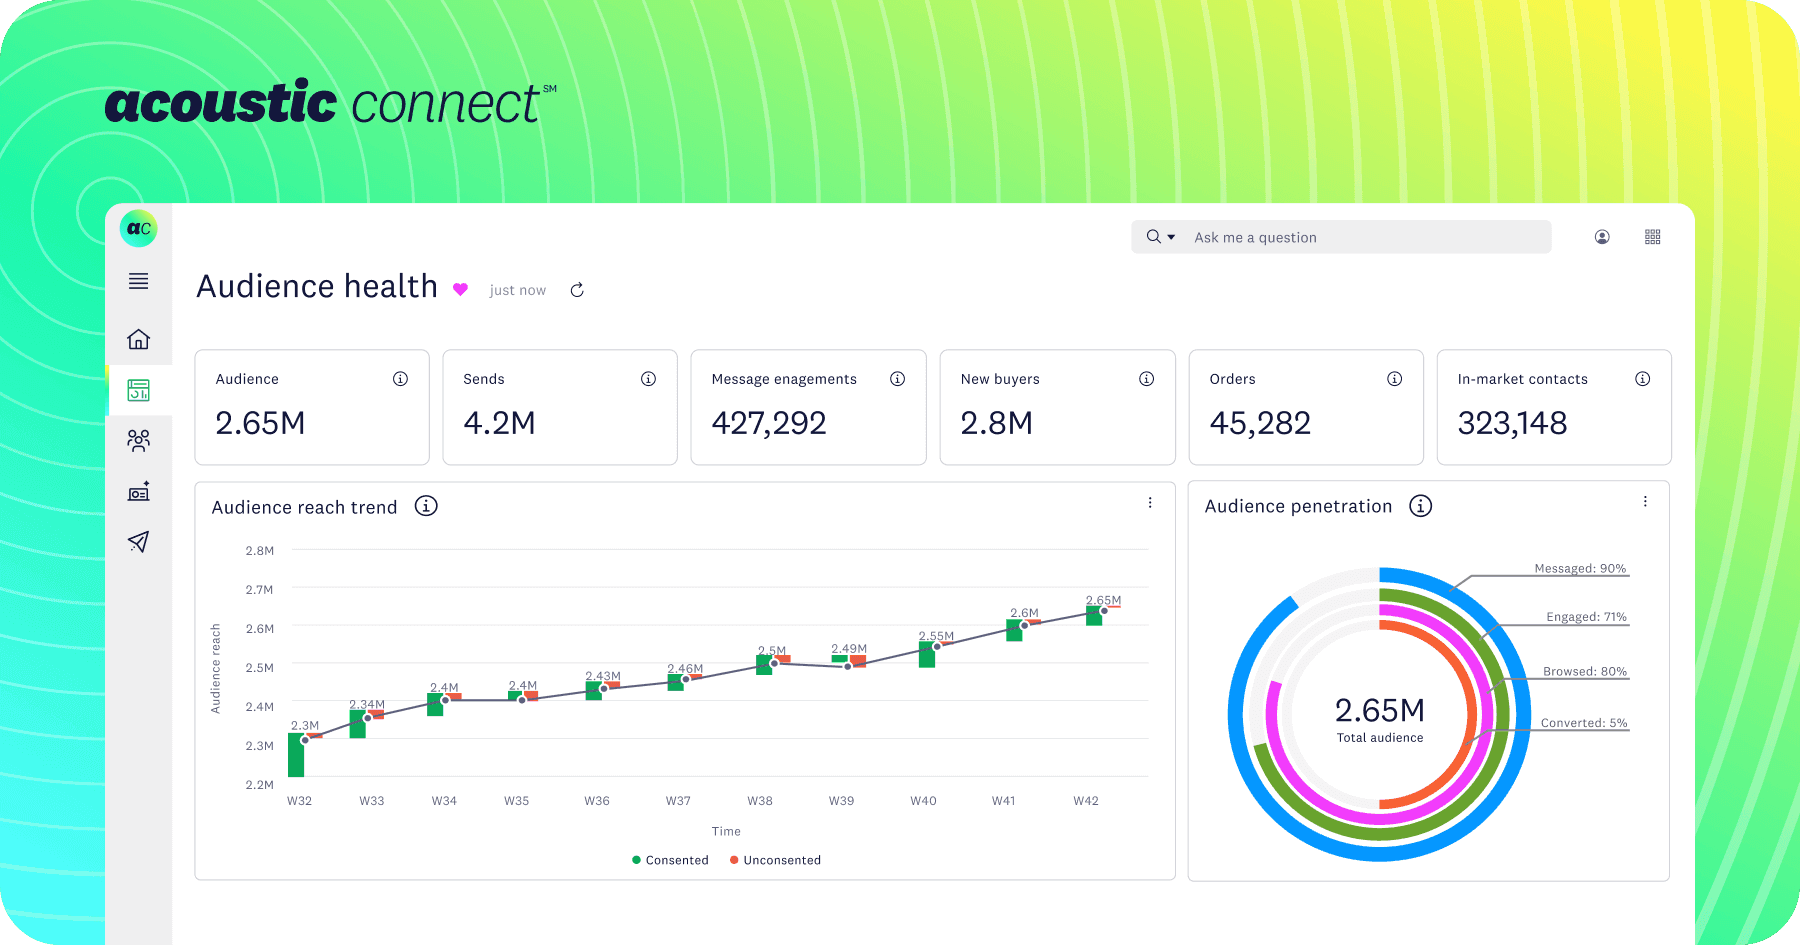The image size is (1800, 945).
Task: Click the refresh icon beside just now
Action: pos(577,290)
